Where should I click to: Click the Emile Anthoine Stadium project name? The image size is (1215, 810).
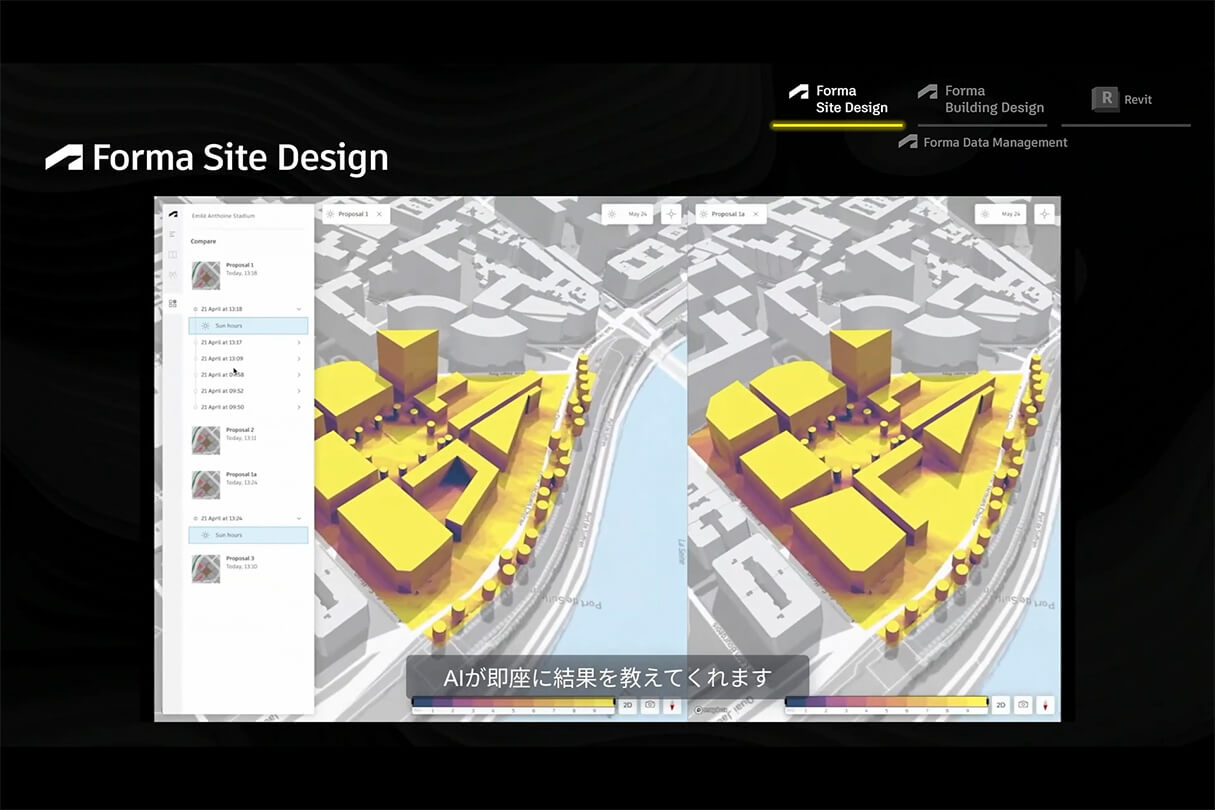click(223, 216)
